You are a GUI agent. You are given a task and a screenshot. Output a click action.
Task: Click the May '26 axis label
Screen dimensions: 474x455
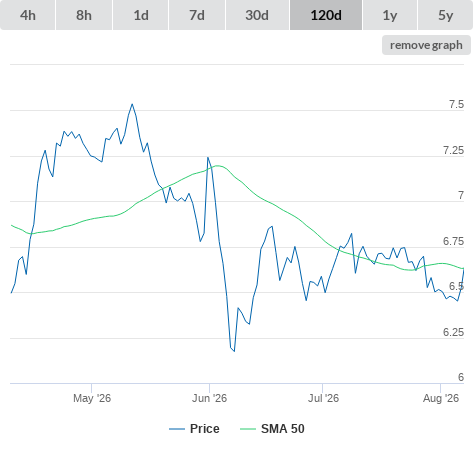92,398
